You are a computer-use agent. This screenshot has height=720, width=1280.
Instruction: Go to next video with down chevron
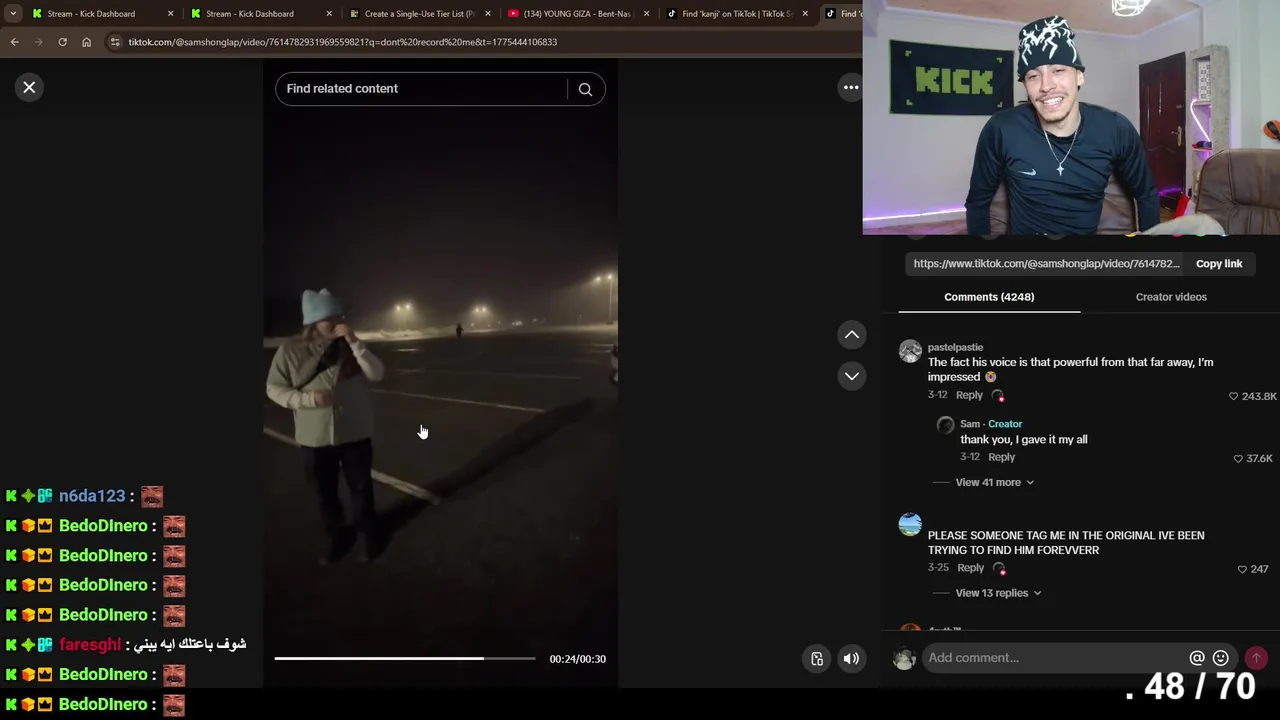(852, 376)
